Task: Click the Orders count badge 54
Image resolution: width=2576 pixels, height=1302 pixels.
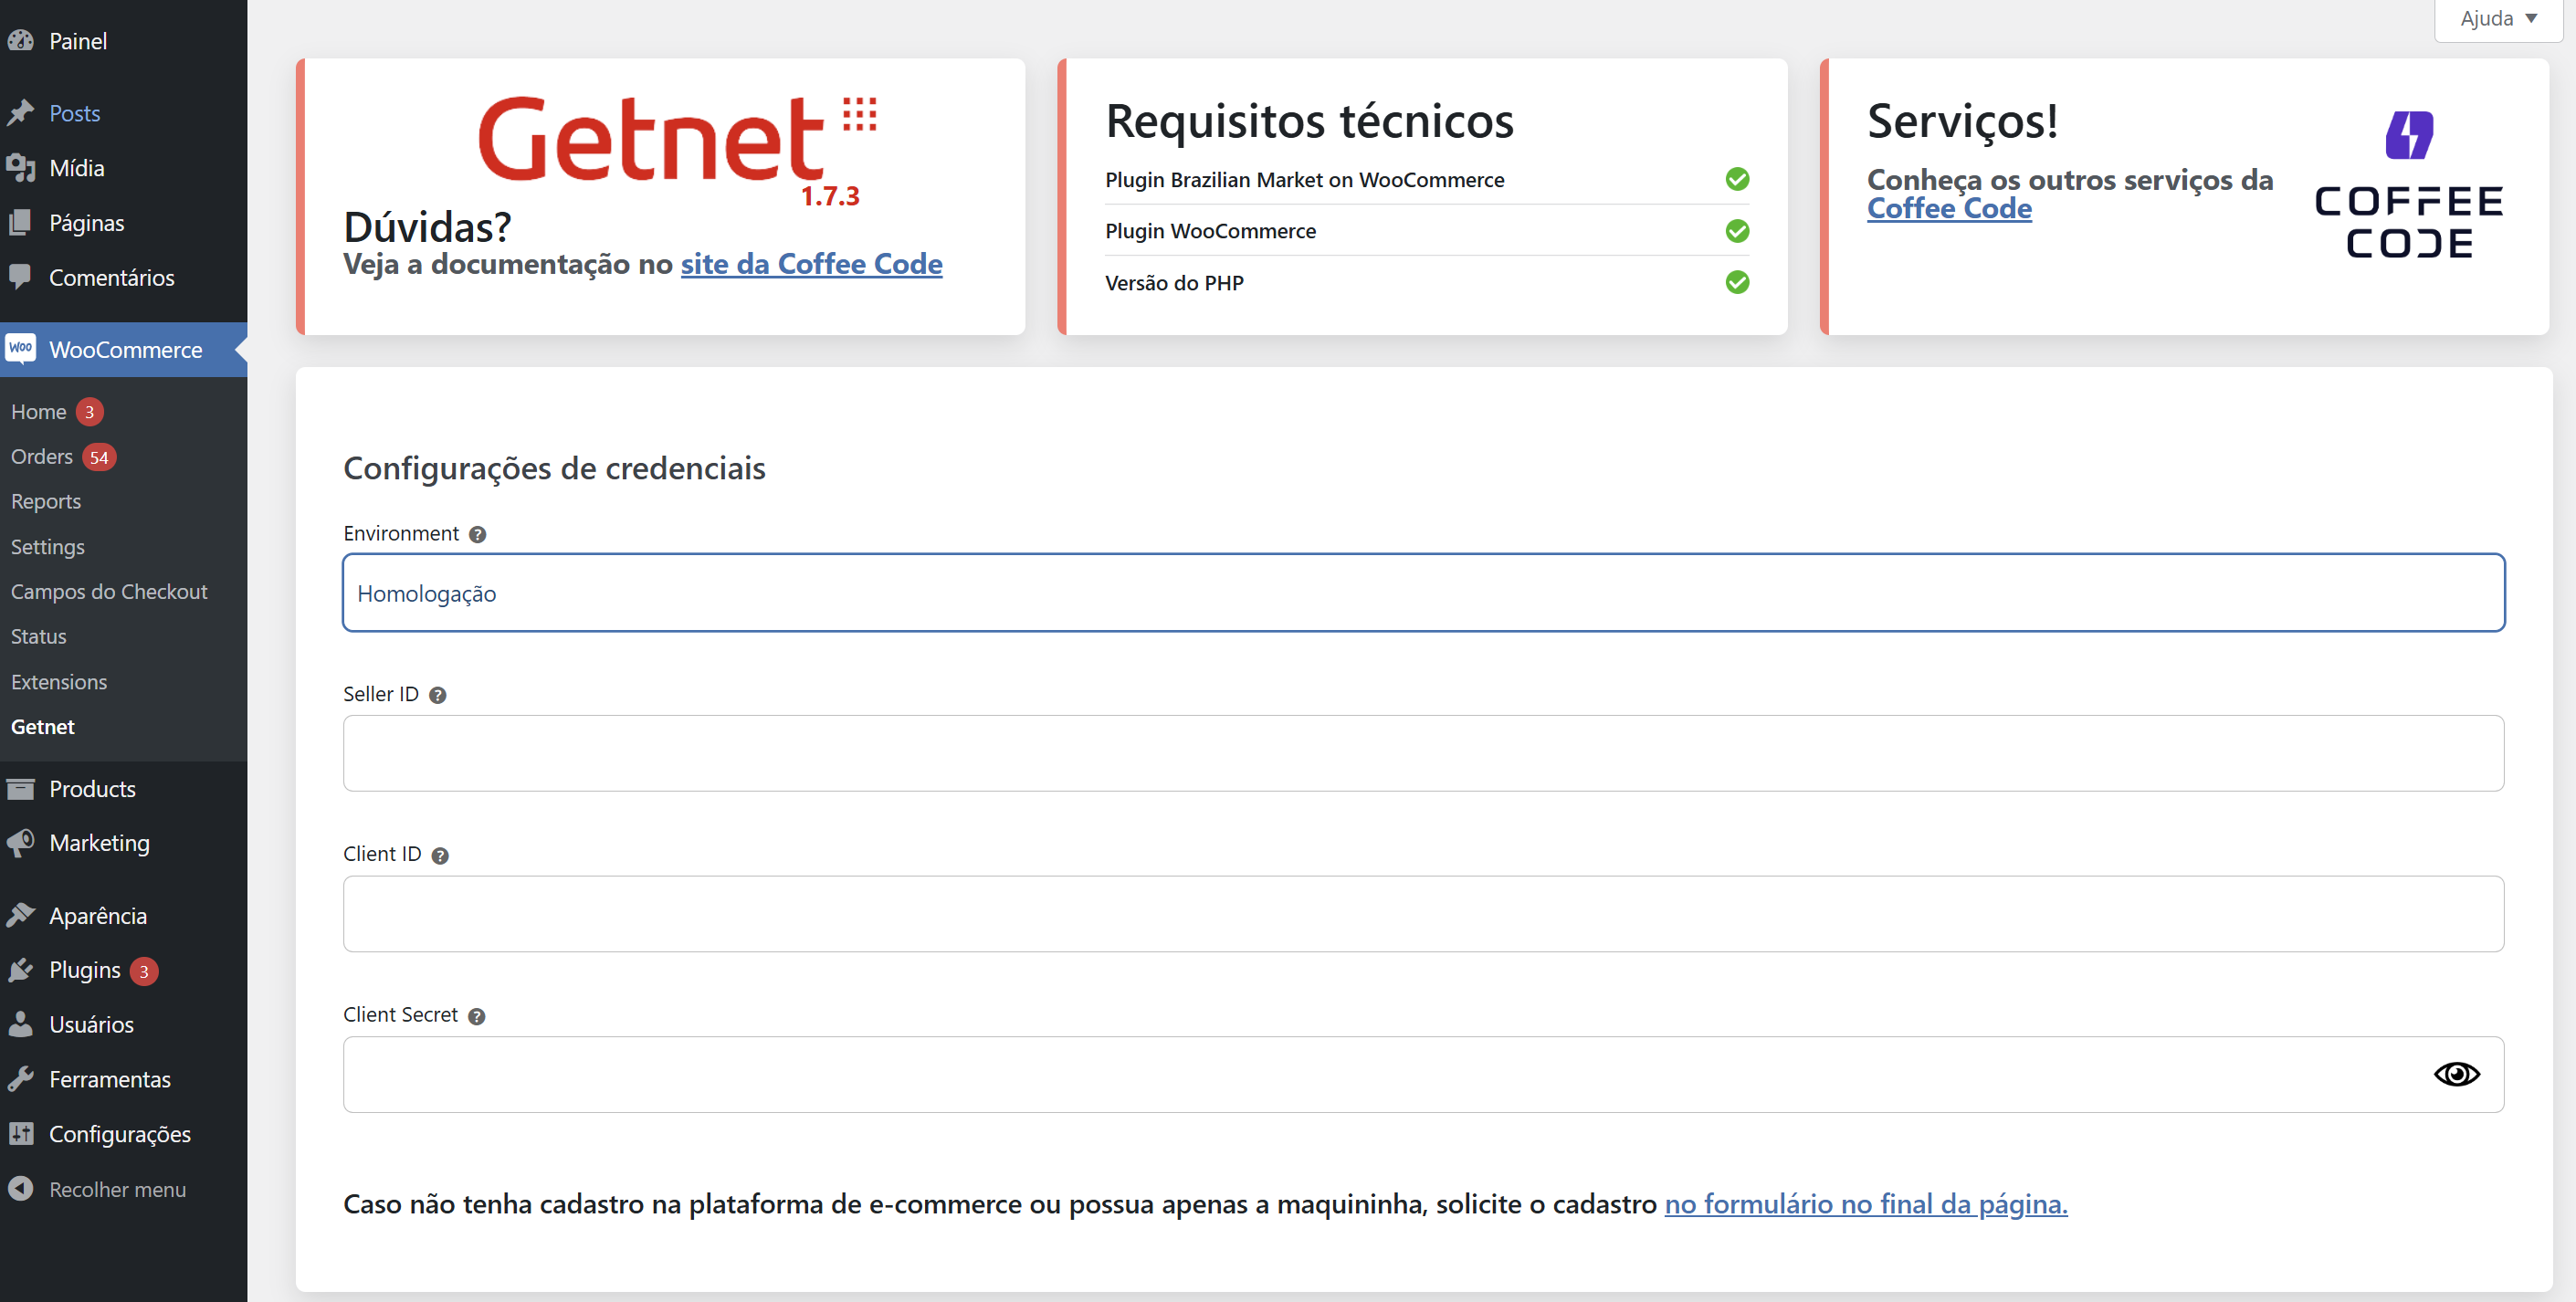Action: tap(99, 458)
